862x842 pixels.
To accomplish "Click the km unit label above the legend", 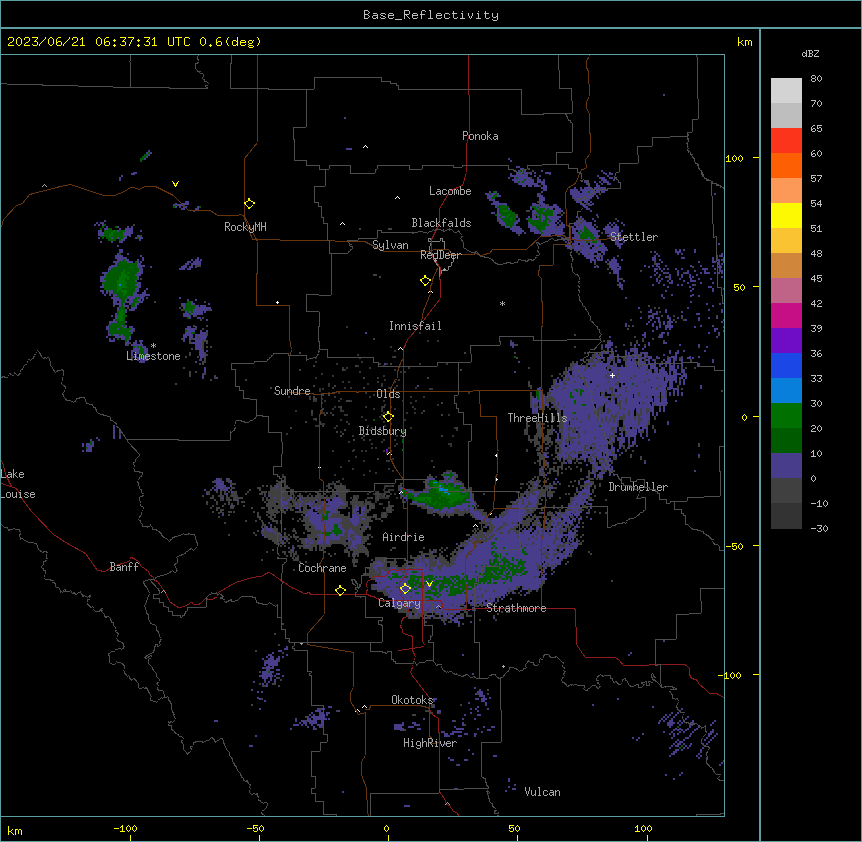I will point(745,42).
